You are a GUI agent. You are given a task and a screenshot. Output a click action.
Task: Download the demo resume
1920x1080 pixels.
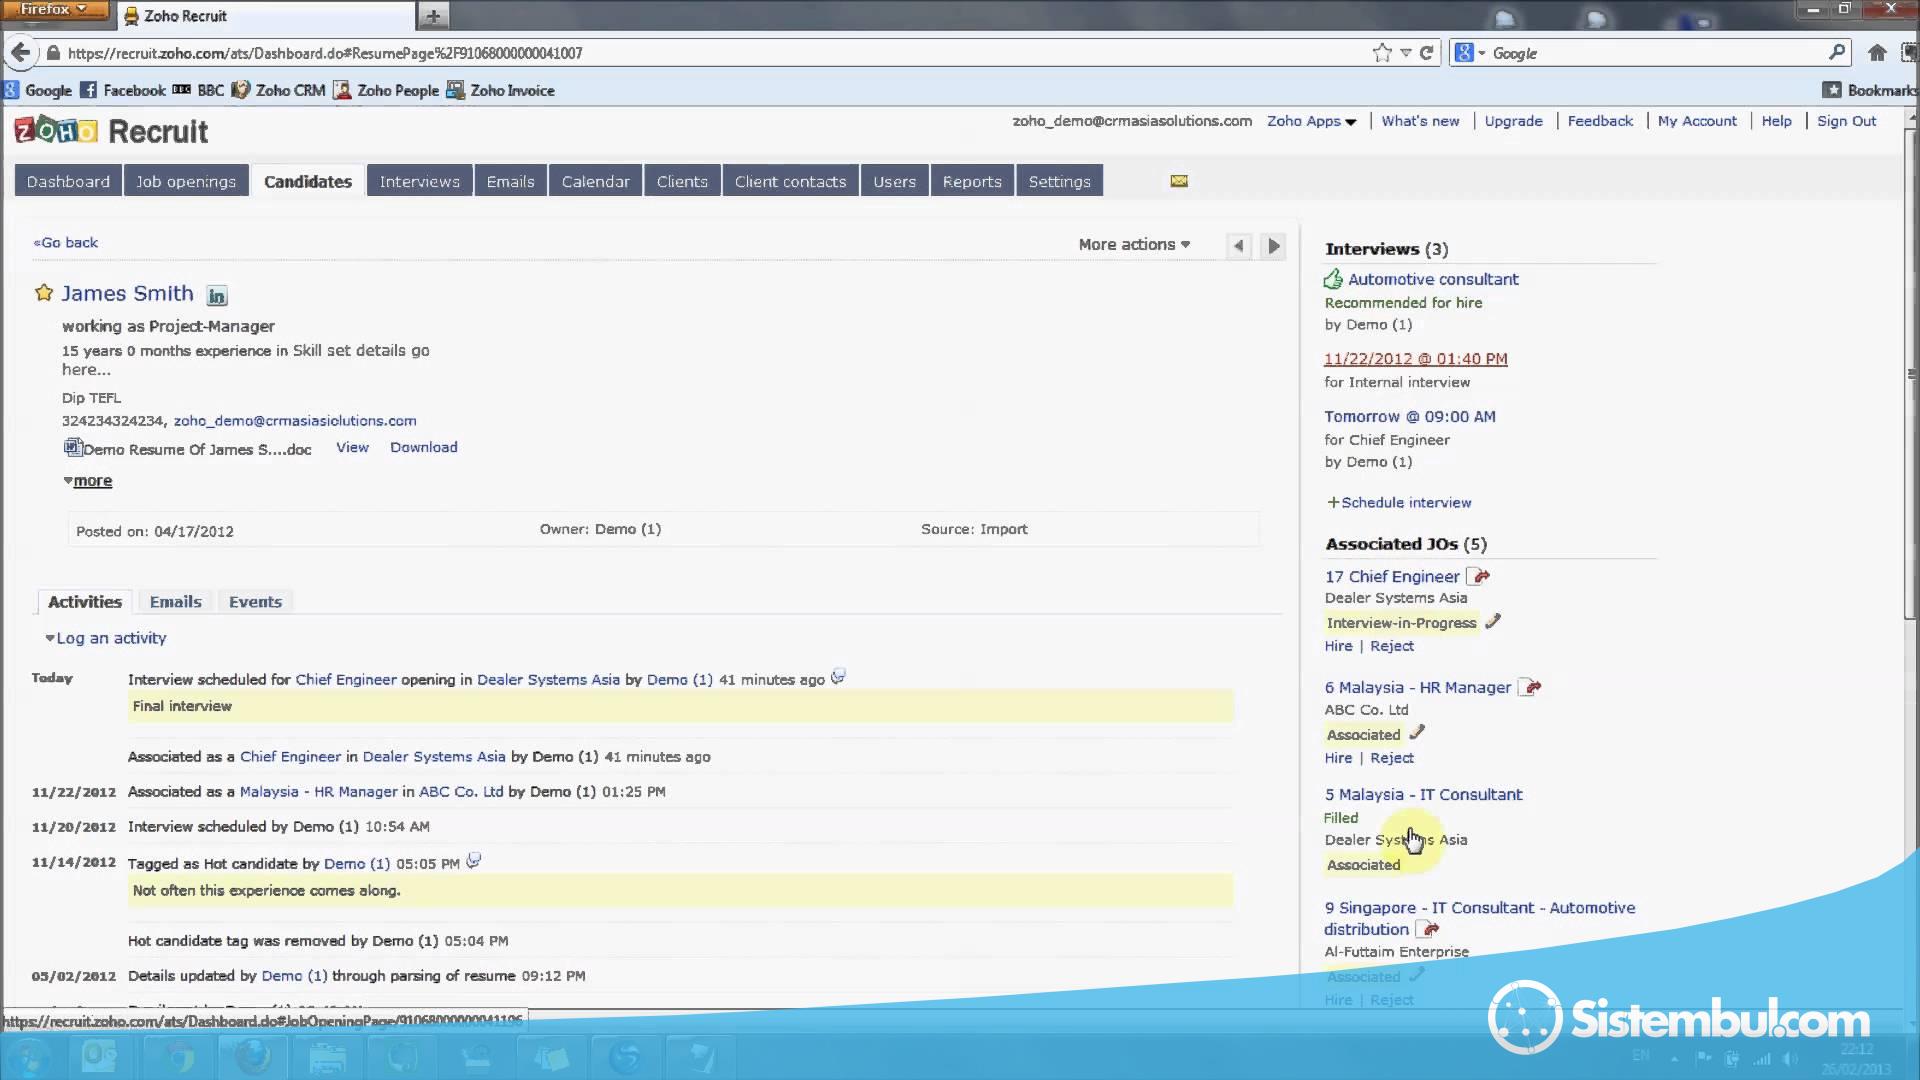pos(424,447)
